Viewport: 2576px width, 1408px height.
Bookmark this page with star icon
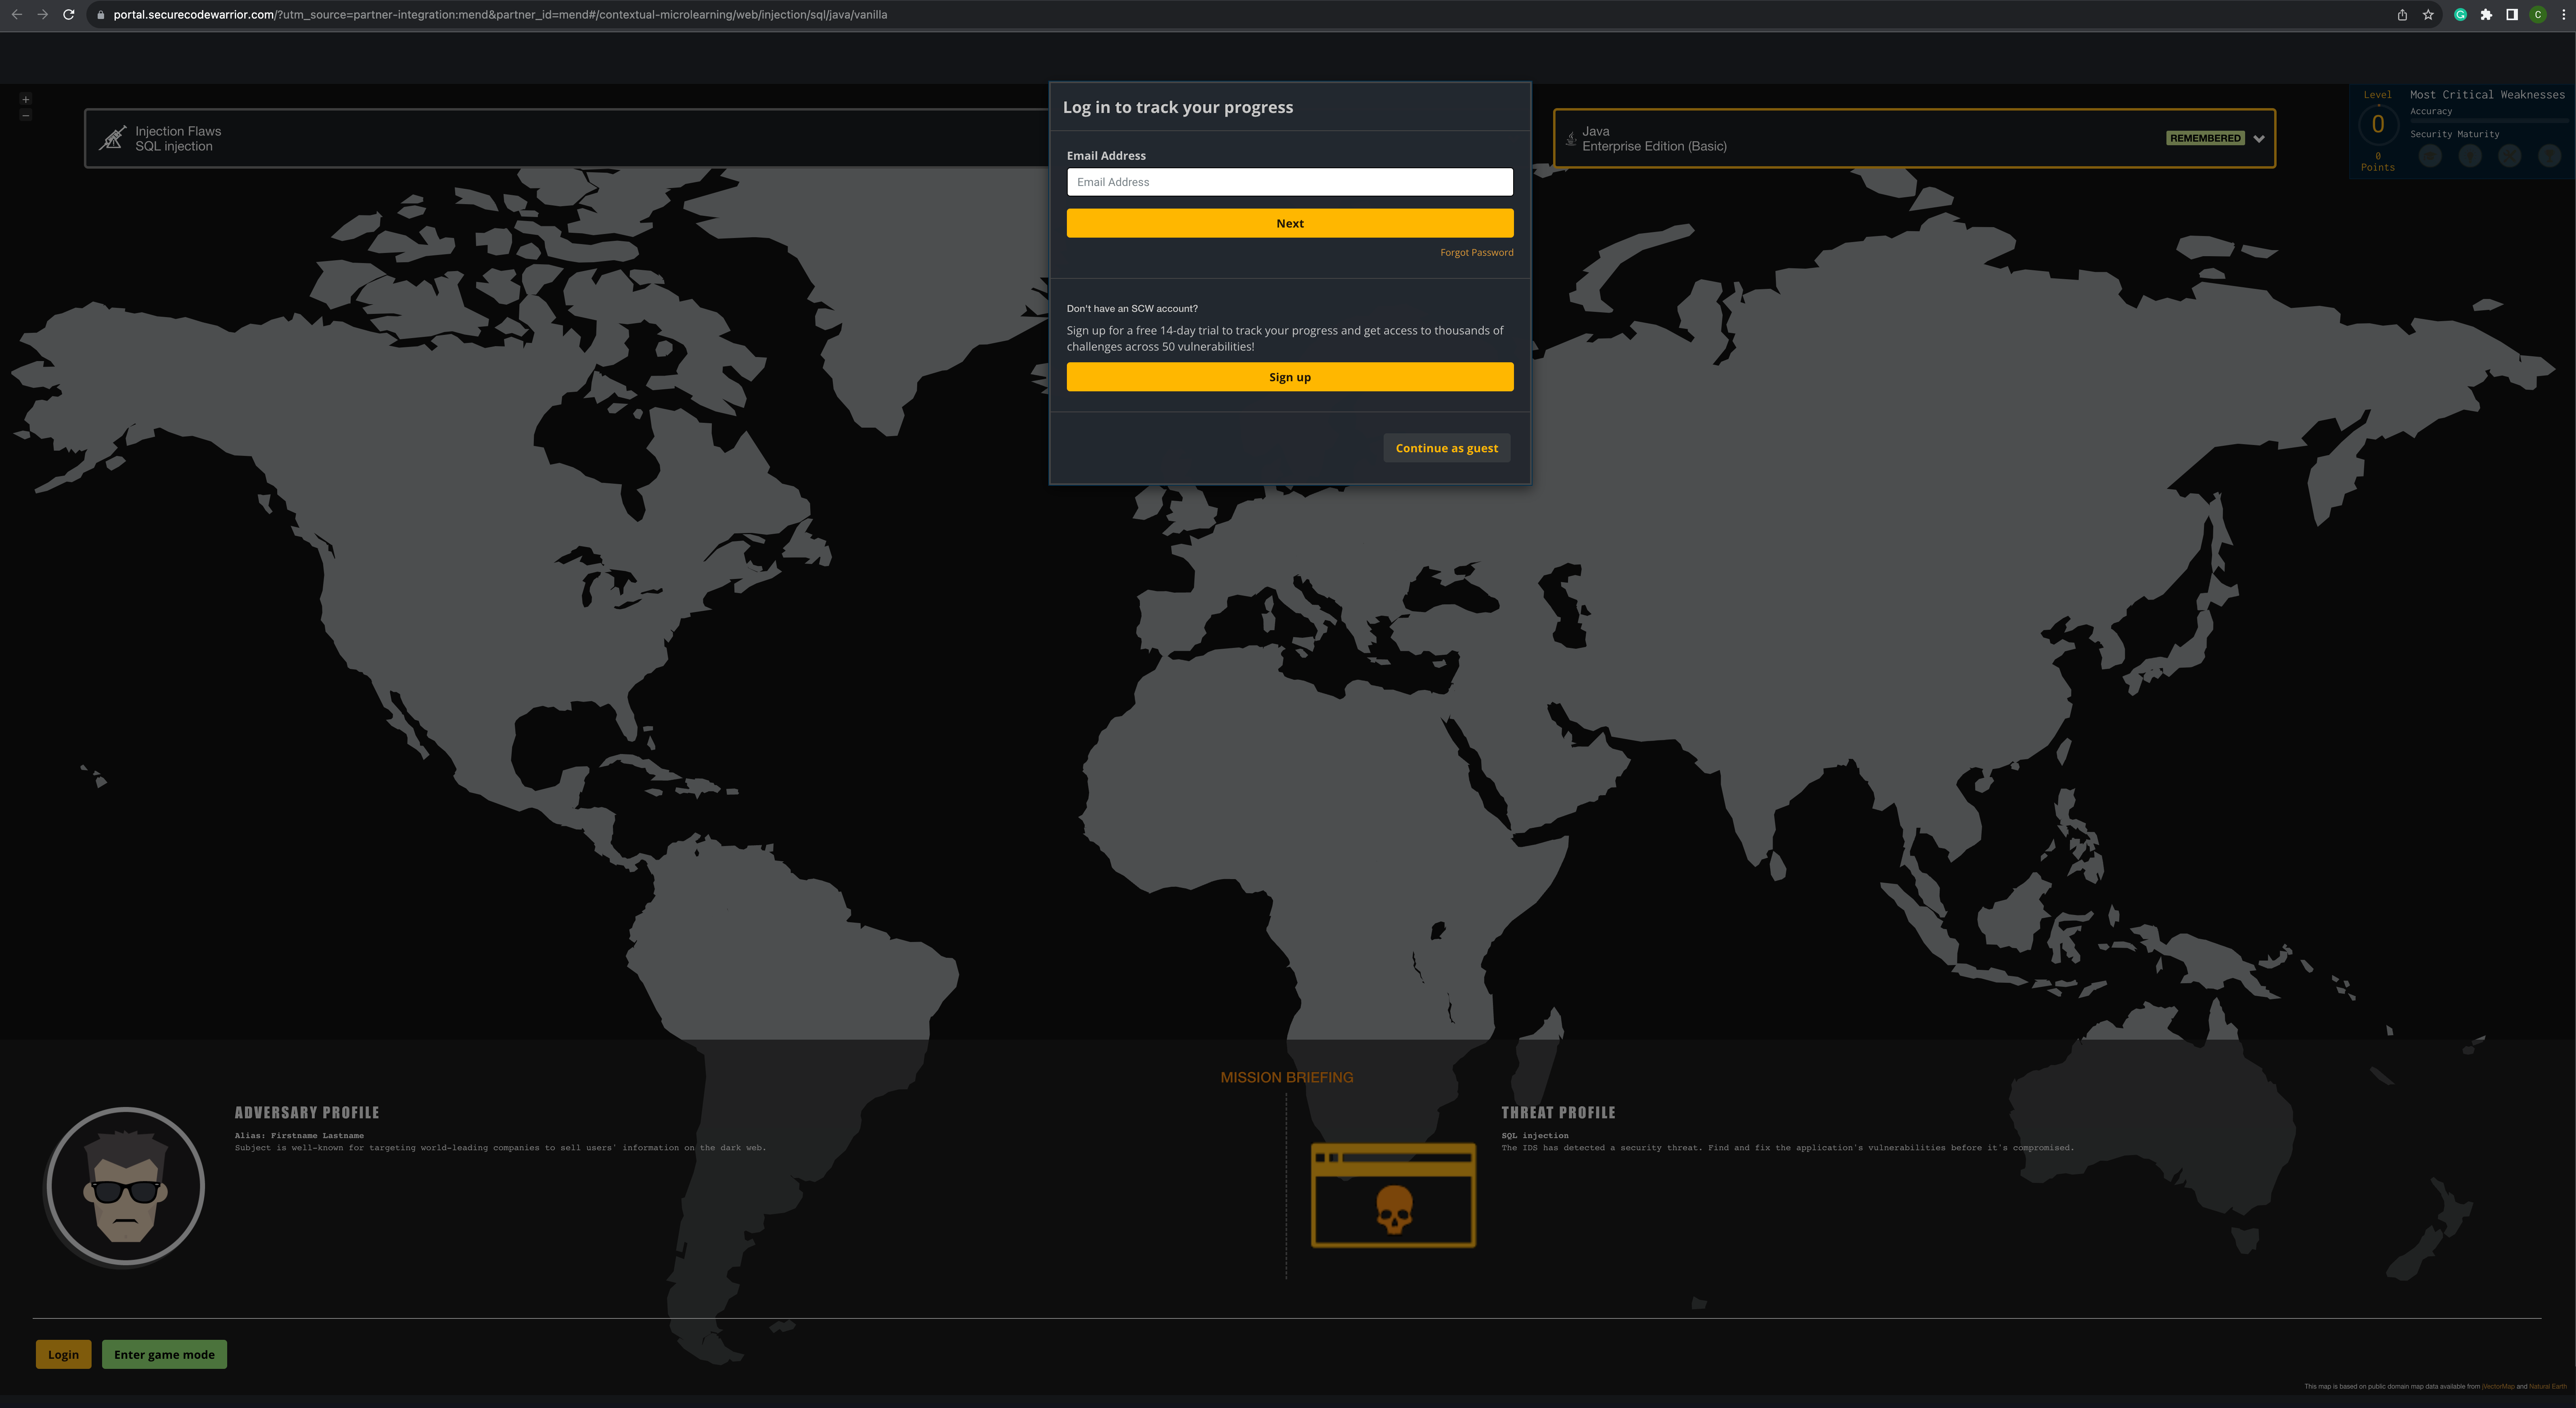click(2428, 15)
